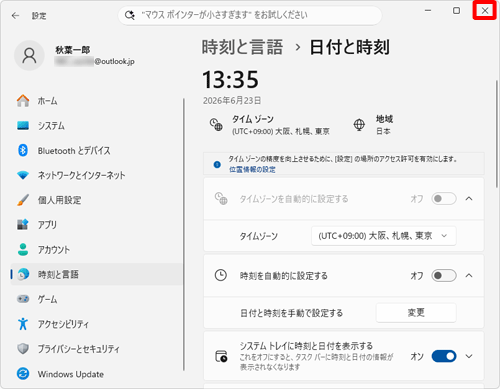Click the settings search box

click(250, 15)
